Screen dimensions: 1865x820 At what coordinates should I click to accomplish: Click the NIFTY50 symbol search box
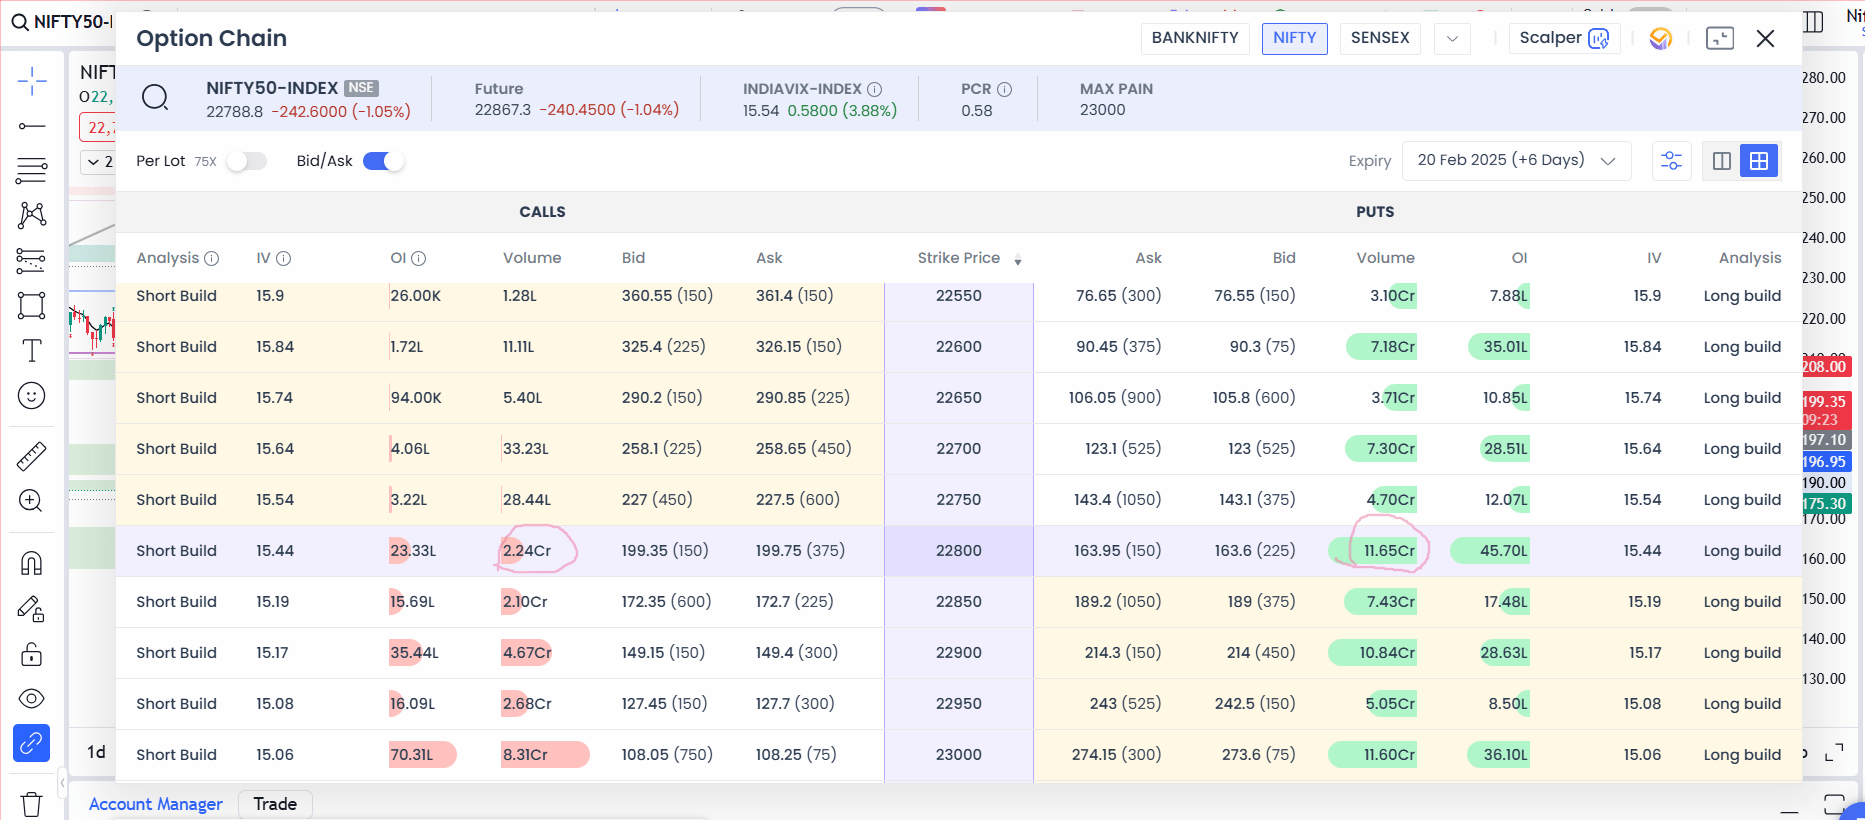pos(60,22)
